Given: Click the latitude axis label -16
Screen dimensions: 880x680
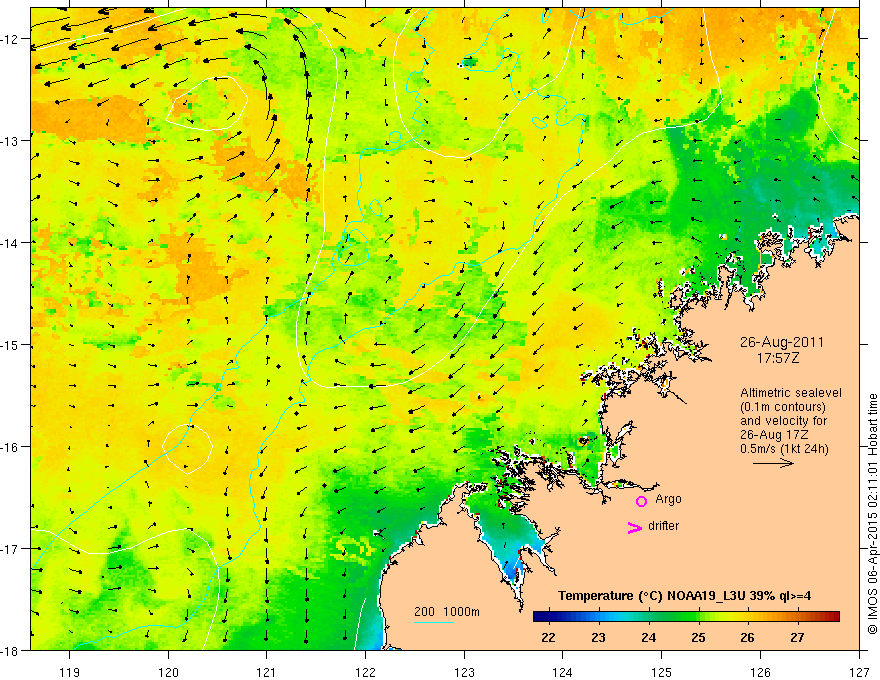Looking at the screenshot, I should click(x=10, y=447).
